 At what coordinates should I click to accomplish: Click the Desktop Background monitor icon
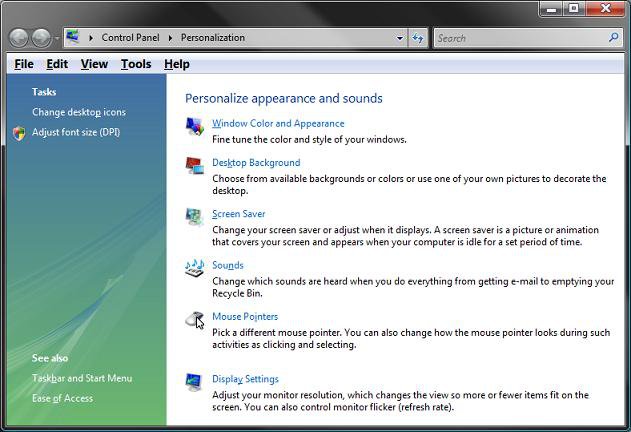(195, 165)
